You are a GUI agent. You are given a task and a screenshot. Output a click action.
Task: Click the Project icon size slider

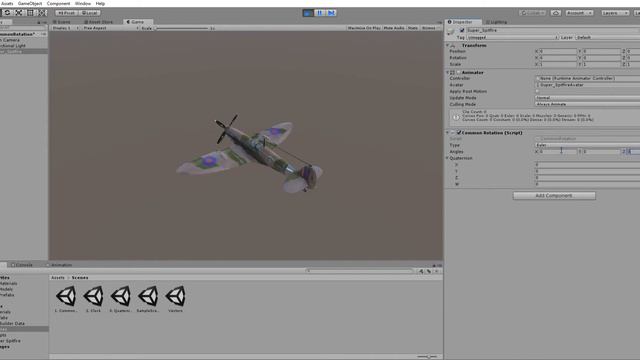[x=428, y=357]
